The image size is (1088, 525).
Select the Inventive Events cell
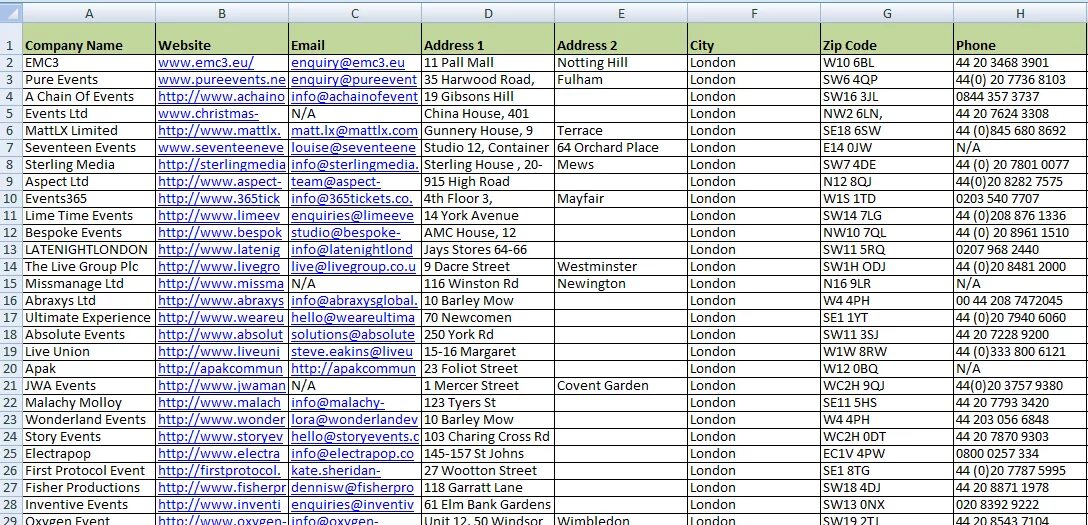click(x=89, y=504)
